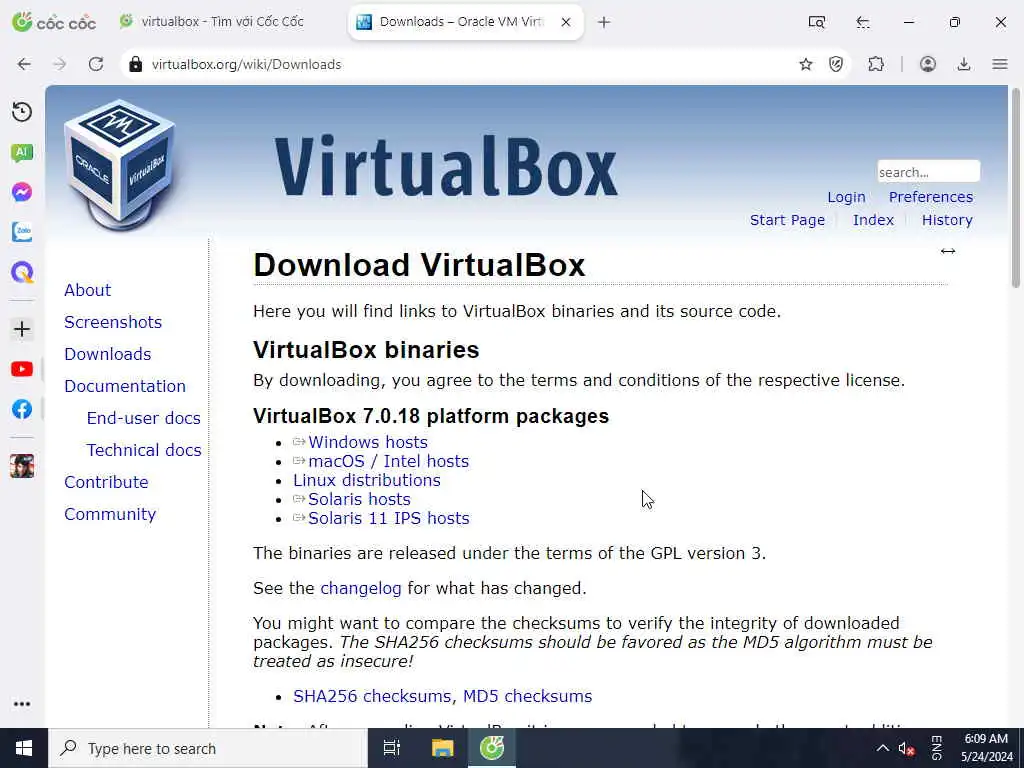
Task: Open End-user docs in left menu
Action: click(144, 418)
